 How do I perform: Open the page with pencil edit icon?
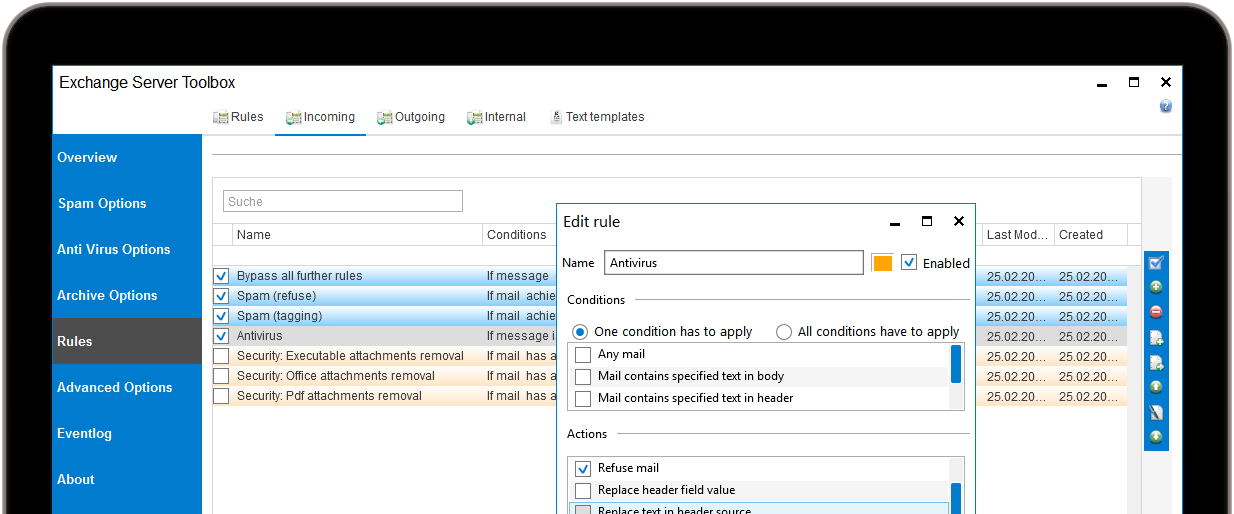tap(1156, 412)
